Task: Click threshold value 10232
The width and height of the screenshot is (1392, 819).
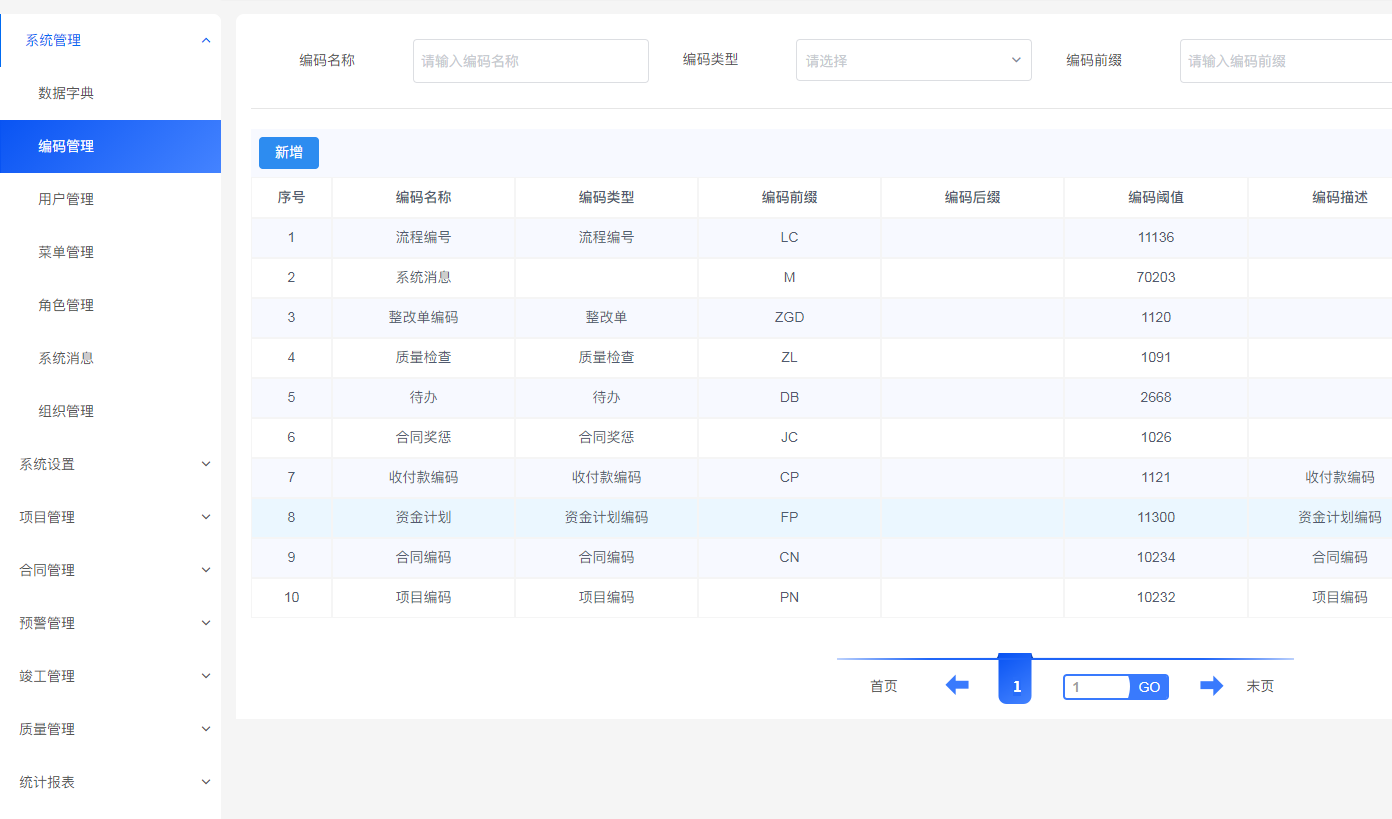Action: [x=1156, y=597]
